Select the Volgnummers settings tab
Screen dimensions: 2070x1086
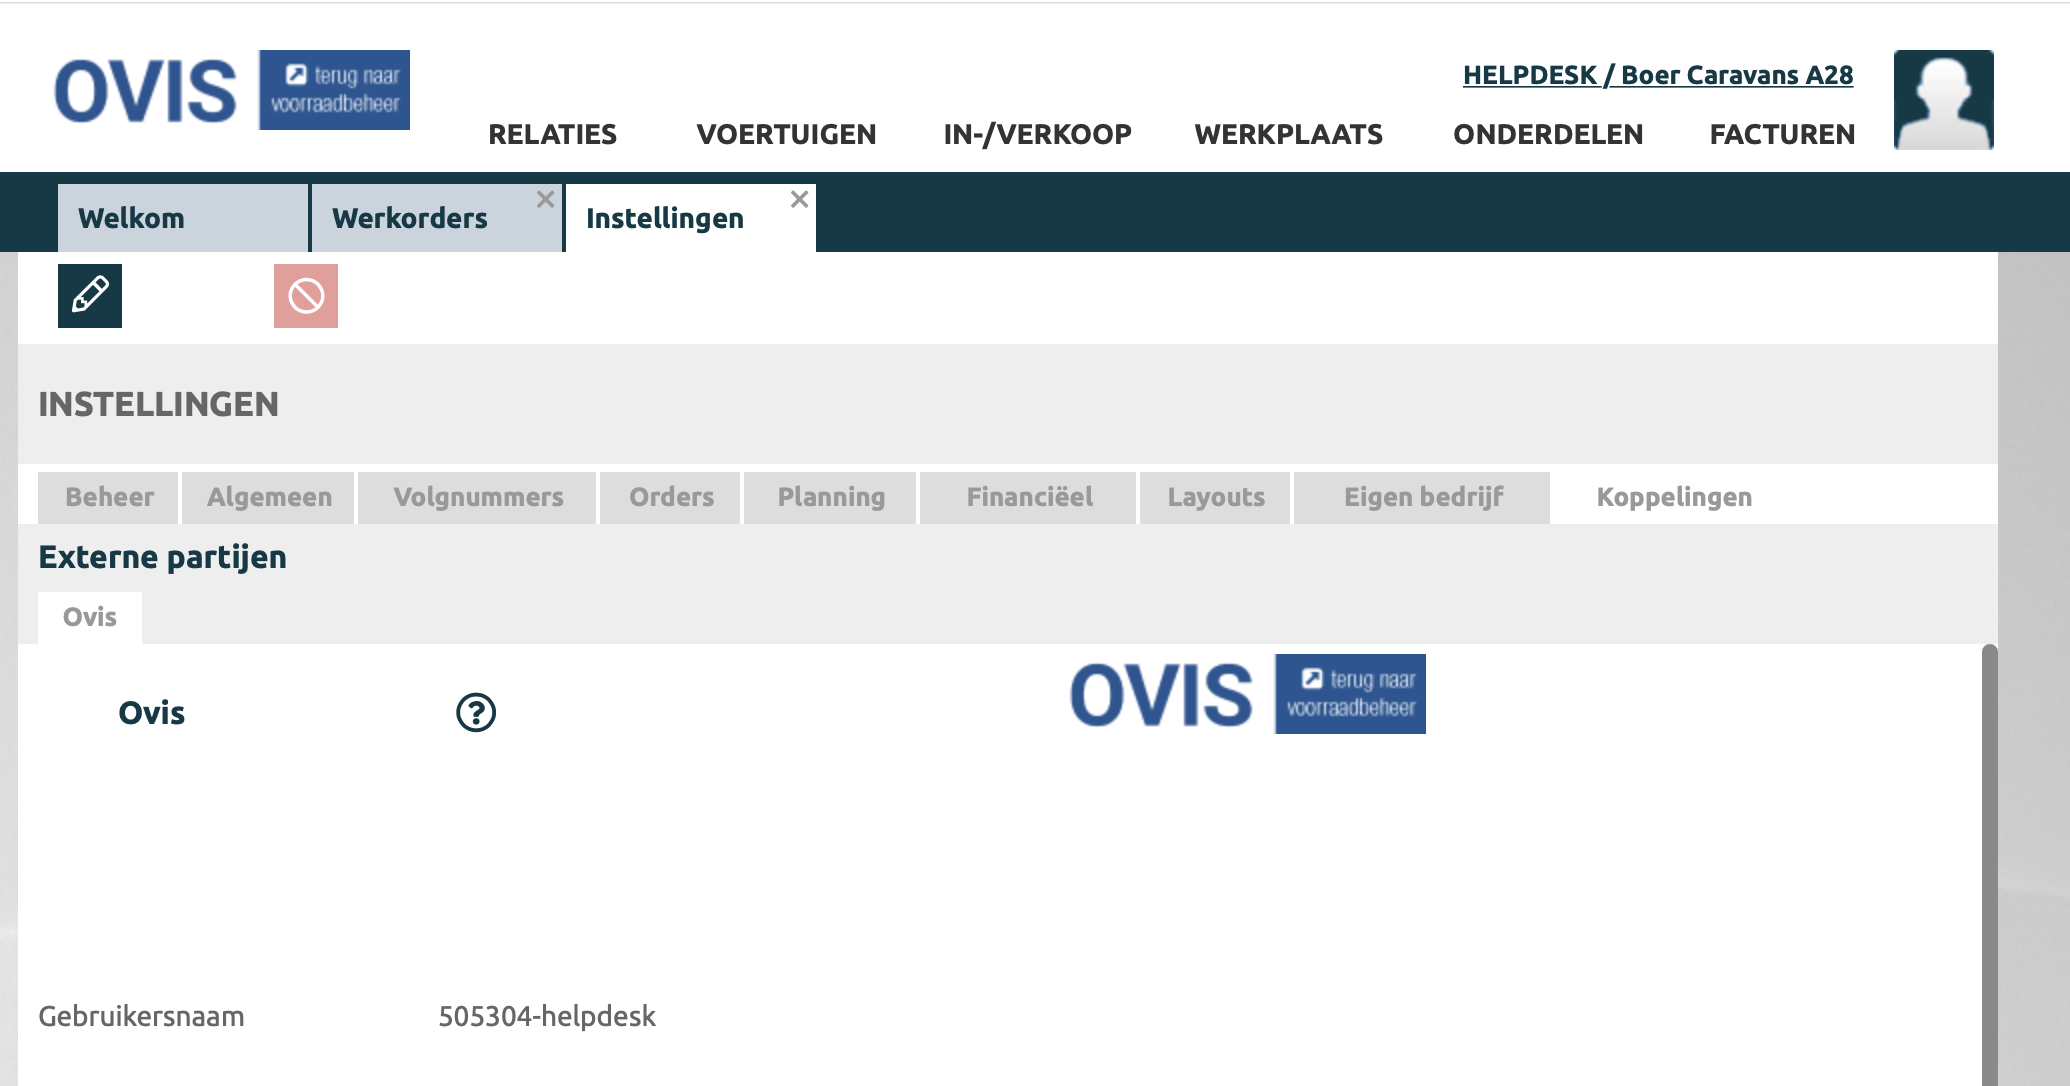click(x=478, y=497)
